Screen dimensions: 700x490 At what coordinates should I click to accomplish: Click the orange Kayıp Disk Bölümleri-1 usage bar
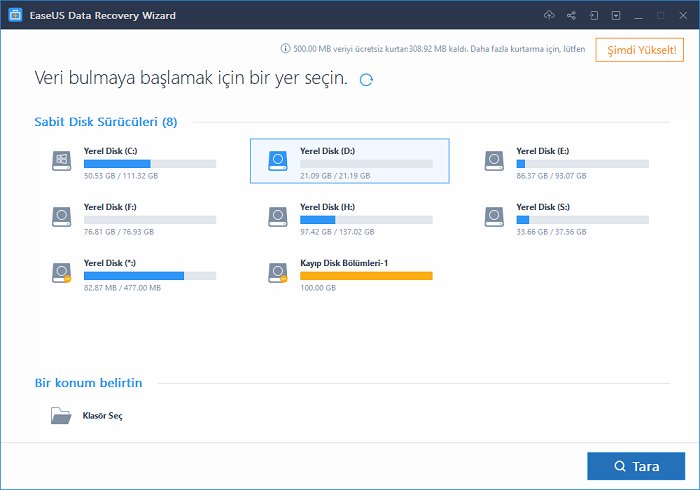tap(366, 275)
